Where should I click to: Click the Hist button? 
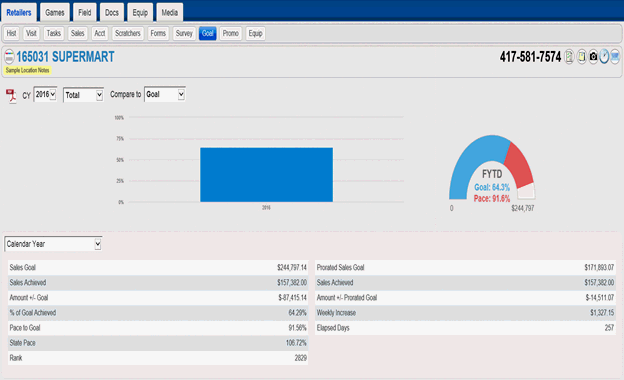pyautogui.click(x=12, y=33)
